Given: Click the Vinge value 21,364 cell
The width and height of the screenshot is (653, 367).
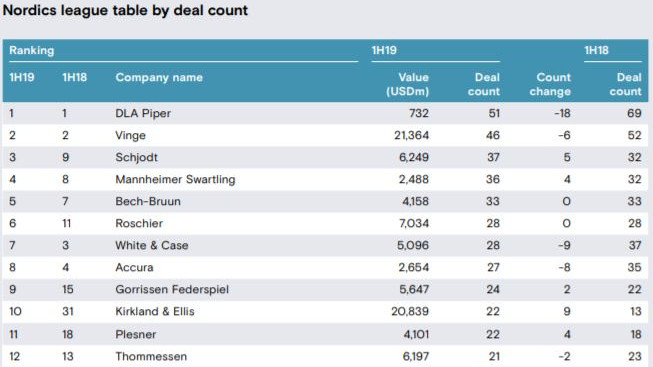Looking at the screenshot, I should 411,135.
